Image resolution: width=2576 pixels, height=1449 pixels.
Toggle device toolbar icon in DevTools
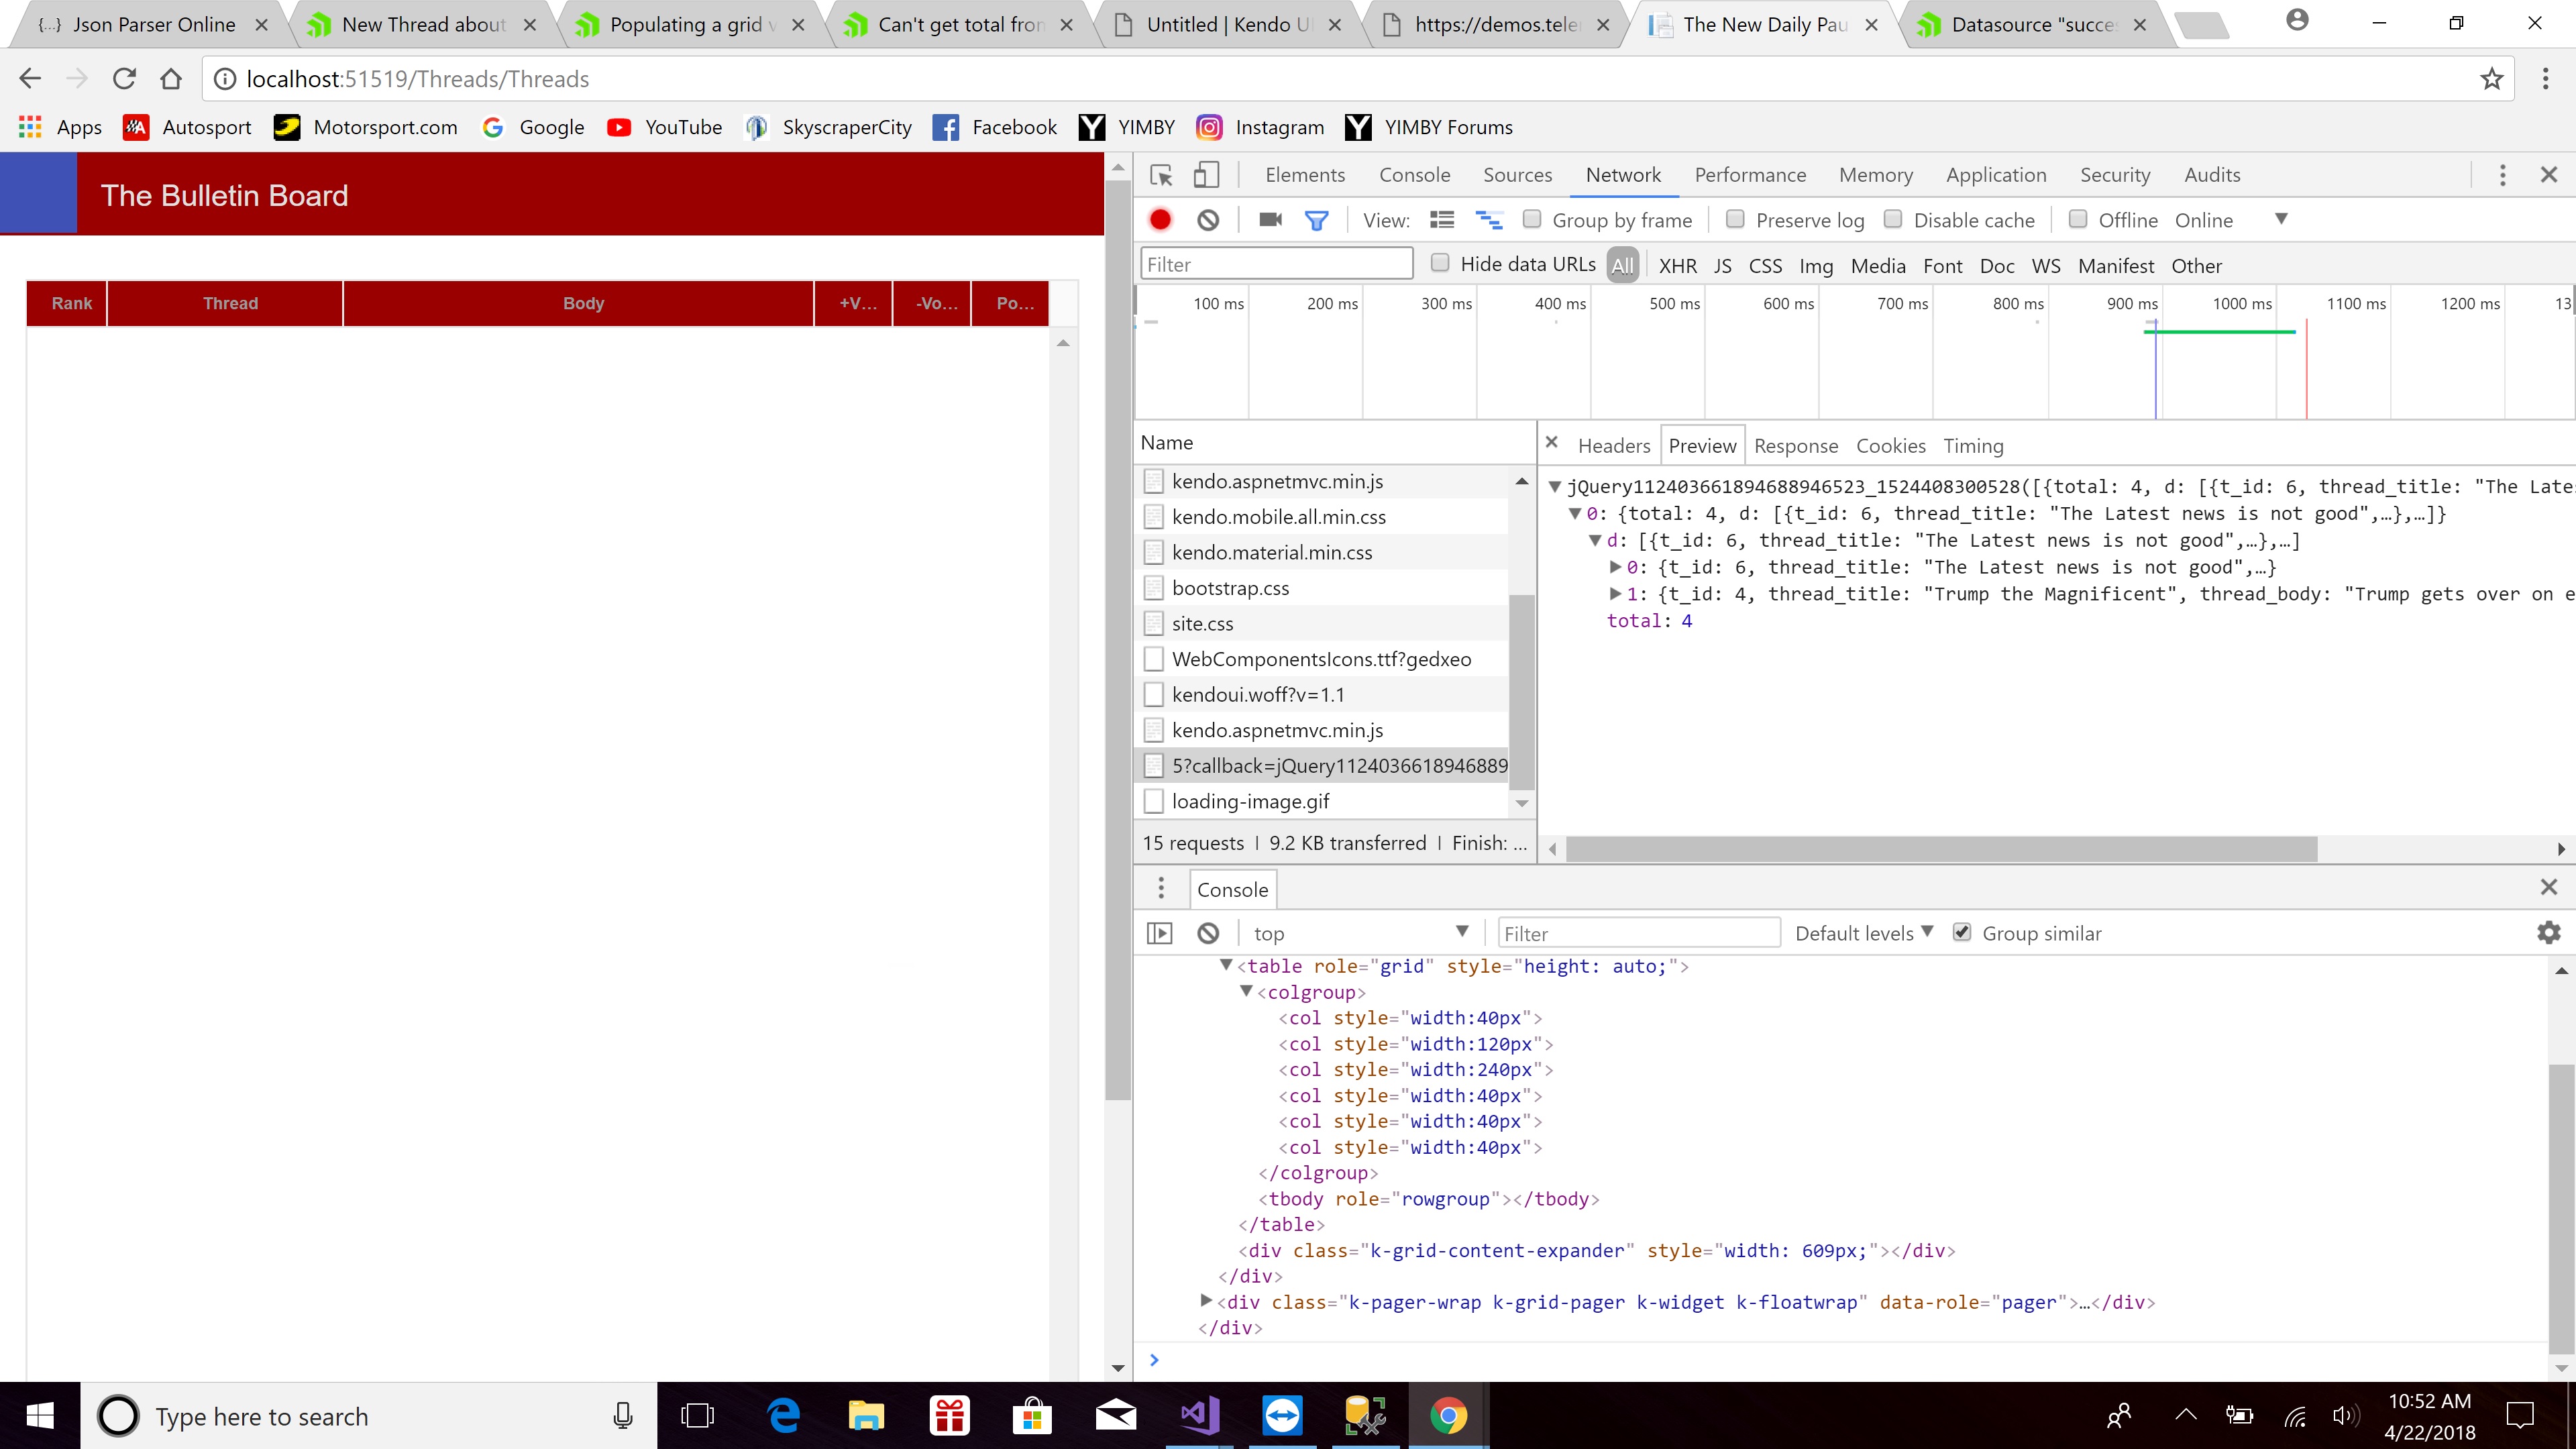pyautogui.click(x=1206, y=175)
